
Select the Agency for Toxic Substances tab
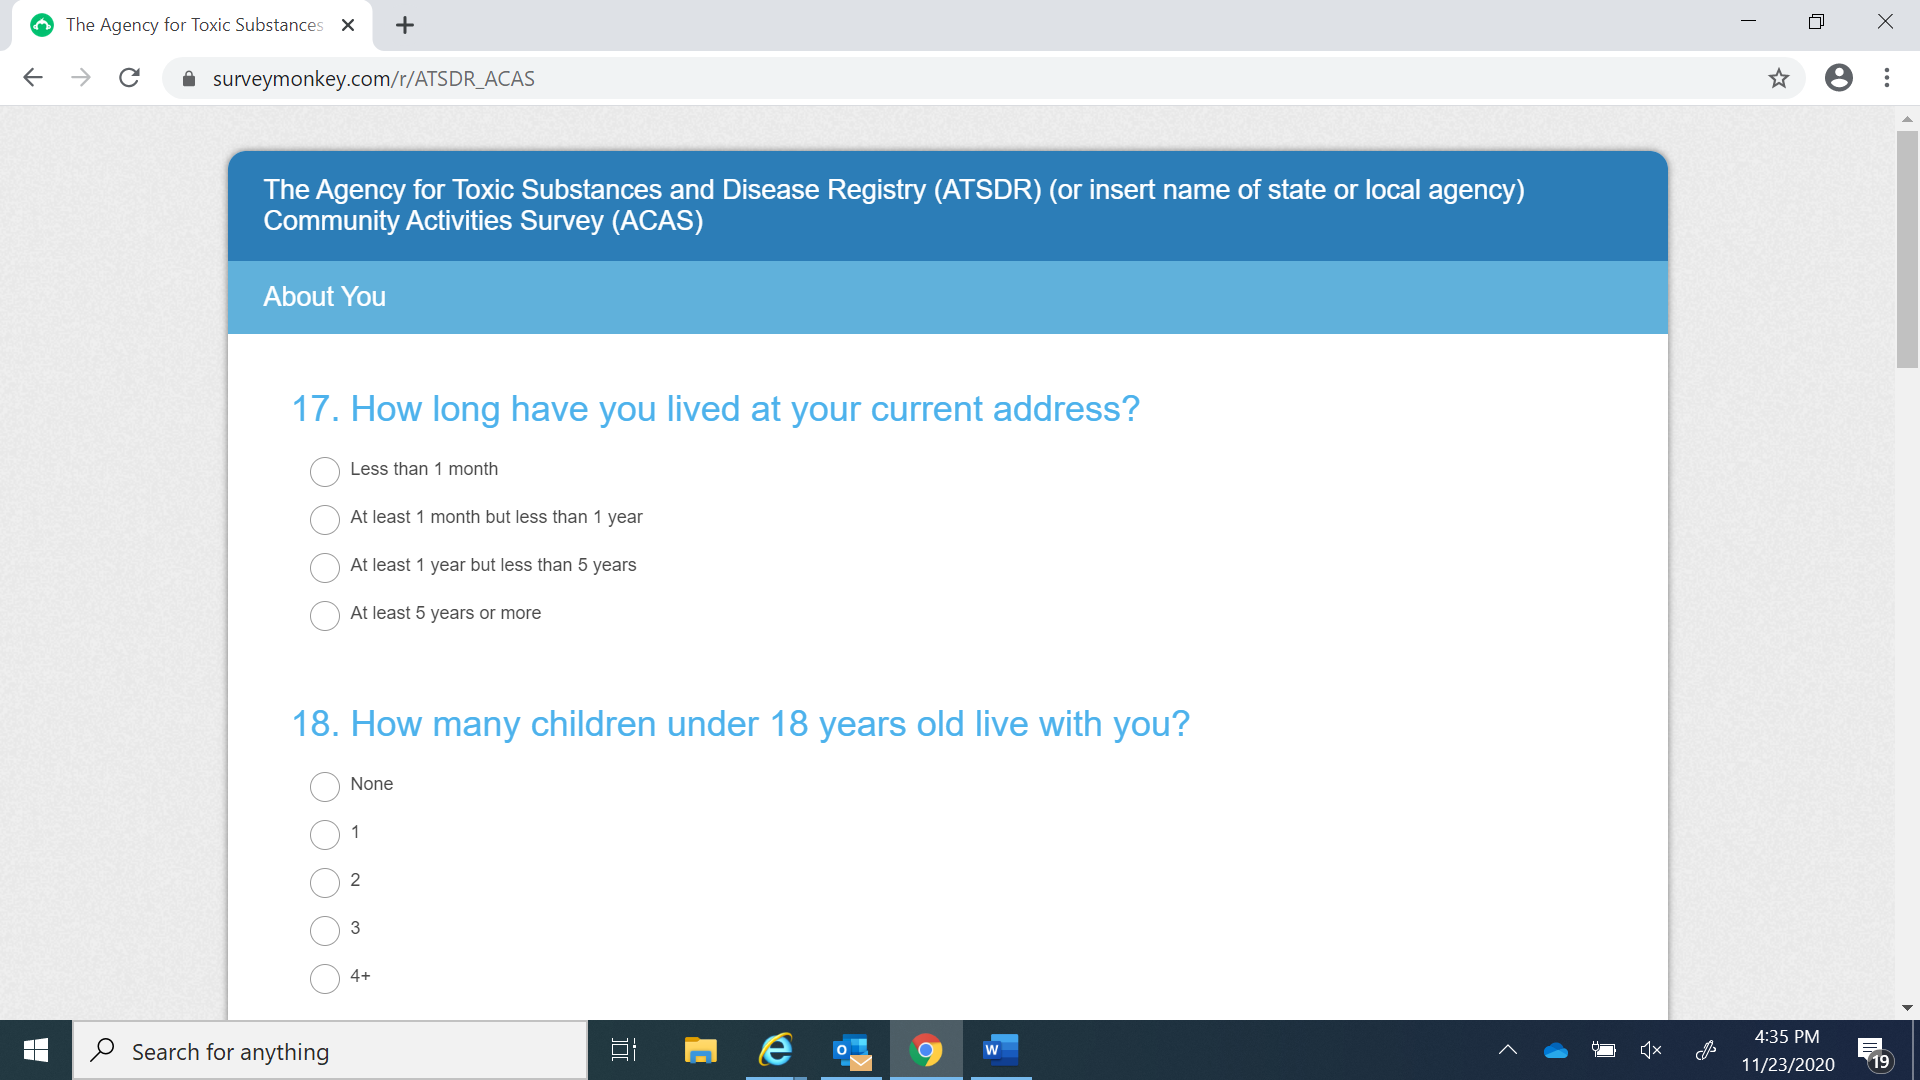coord(194,25)
